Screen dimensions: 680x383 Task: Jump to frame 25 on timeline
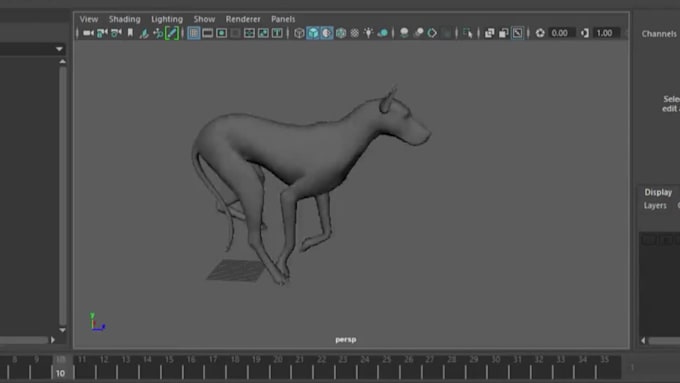point(386,360)
